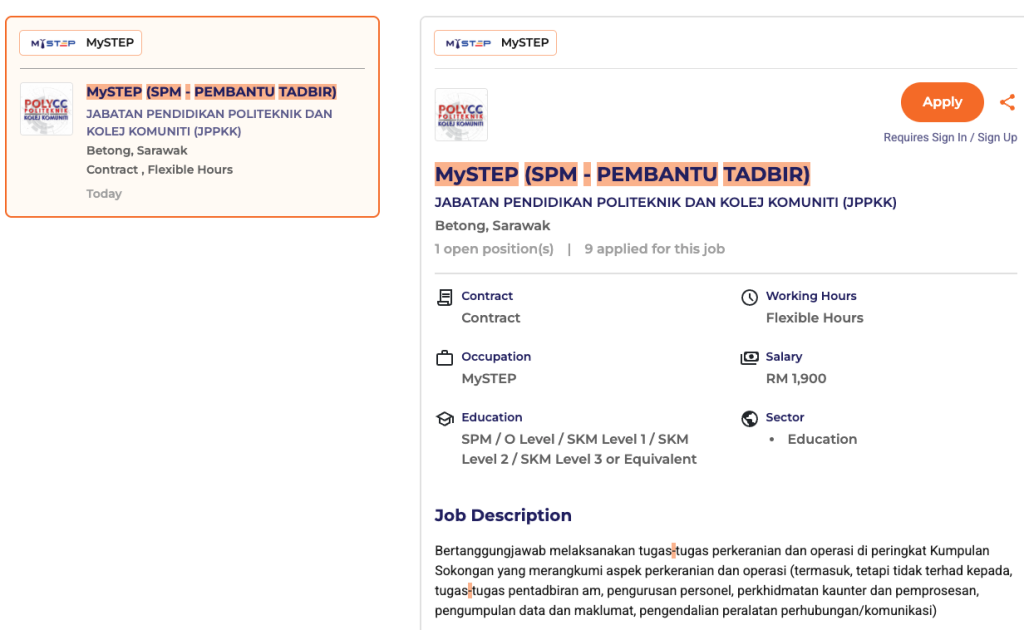Click the Sector globe icon
1024x630 pixels.
point(749,418)
